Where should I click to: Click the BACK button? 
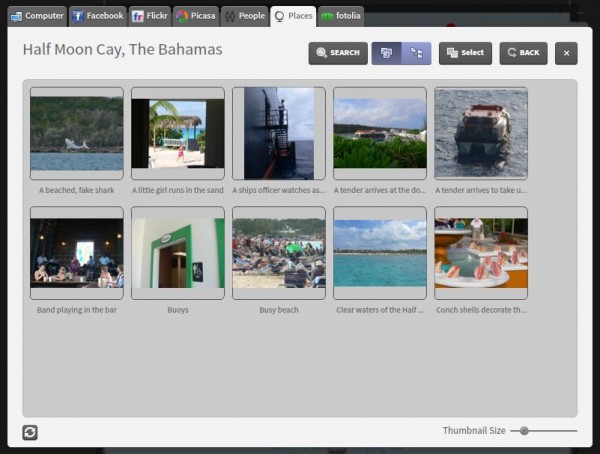[523, 53]
